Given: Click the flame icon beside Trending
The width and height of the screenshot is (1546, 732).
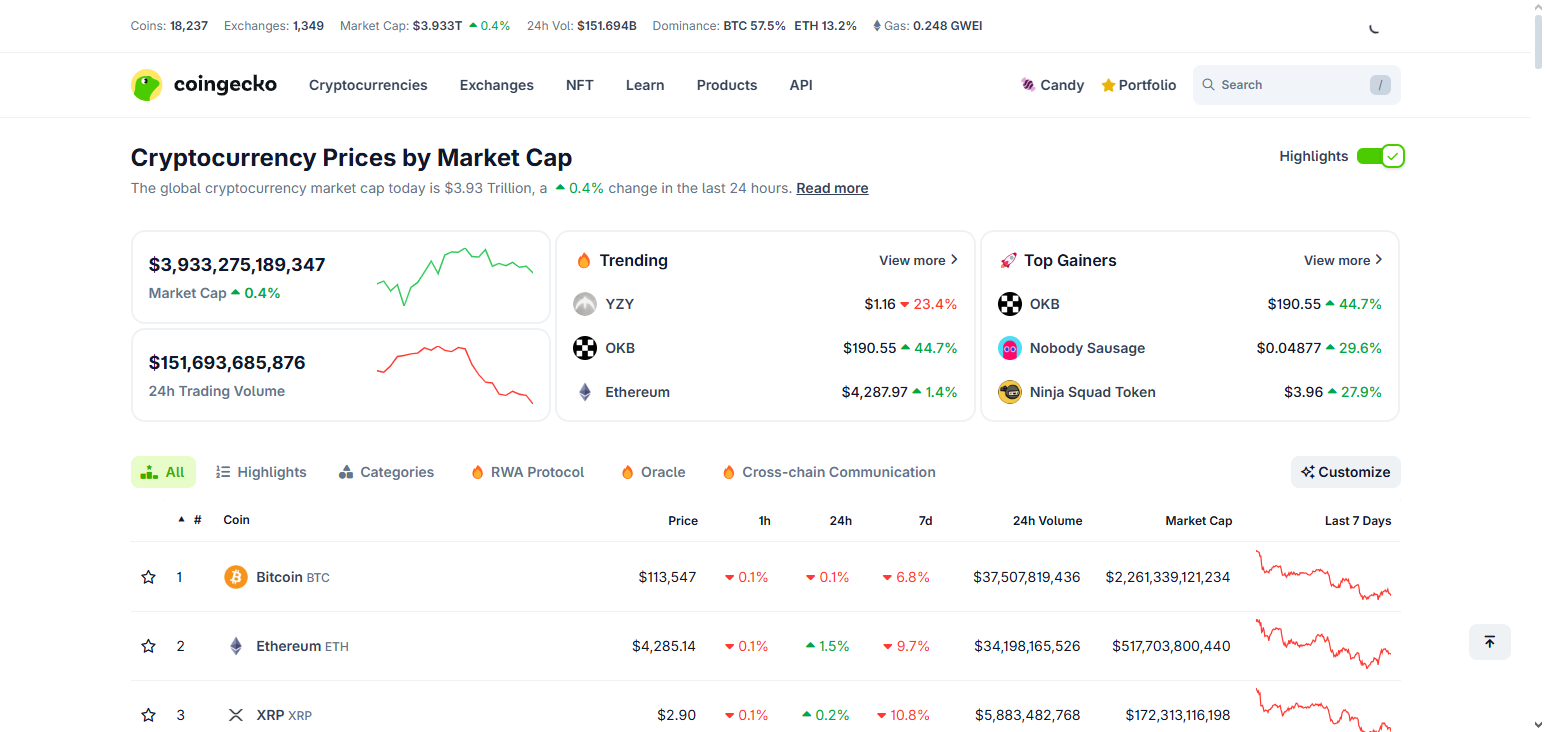Looking at the screenshot, I should point(584,260).
